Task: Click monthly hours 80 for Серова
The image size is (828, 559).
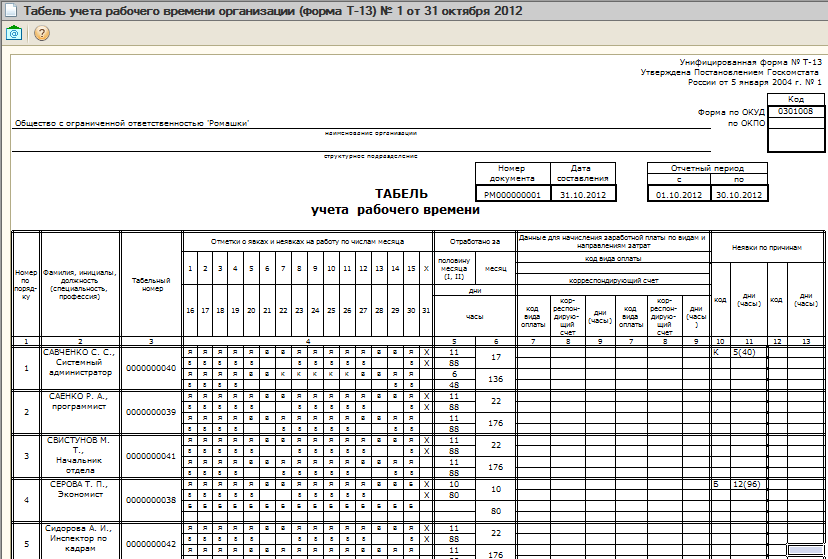Action: click(x=495, y=511)
